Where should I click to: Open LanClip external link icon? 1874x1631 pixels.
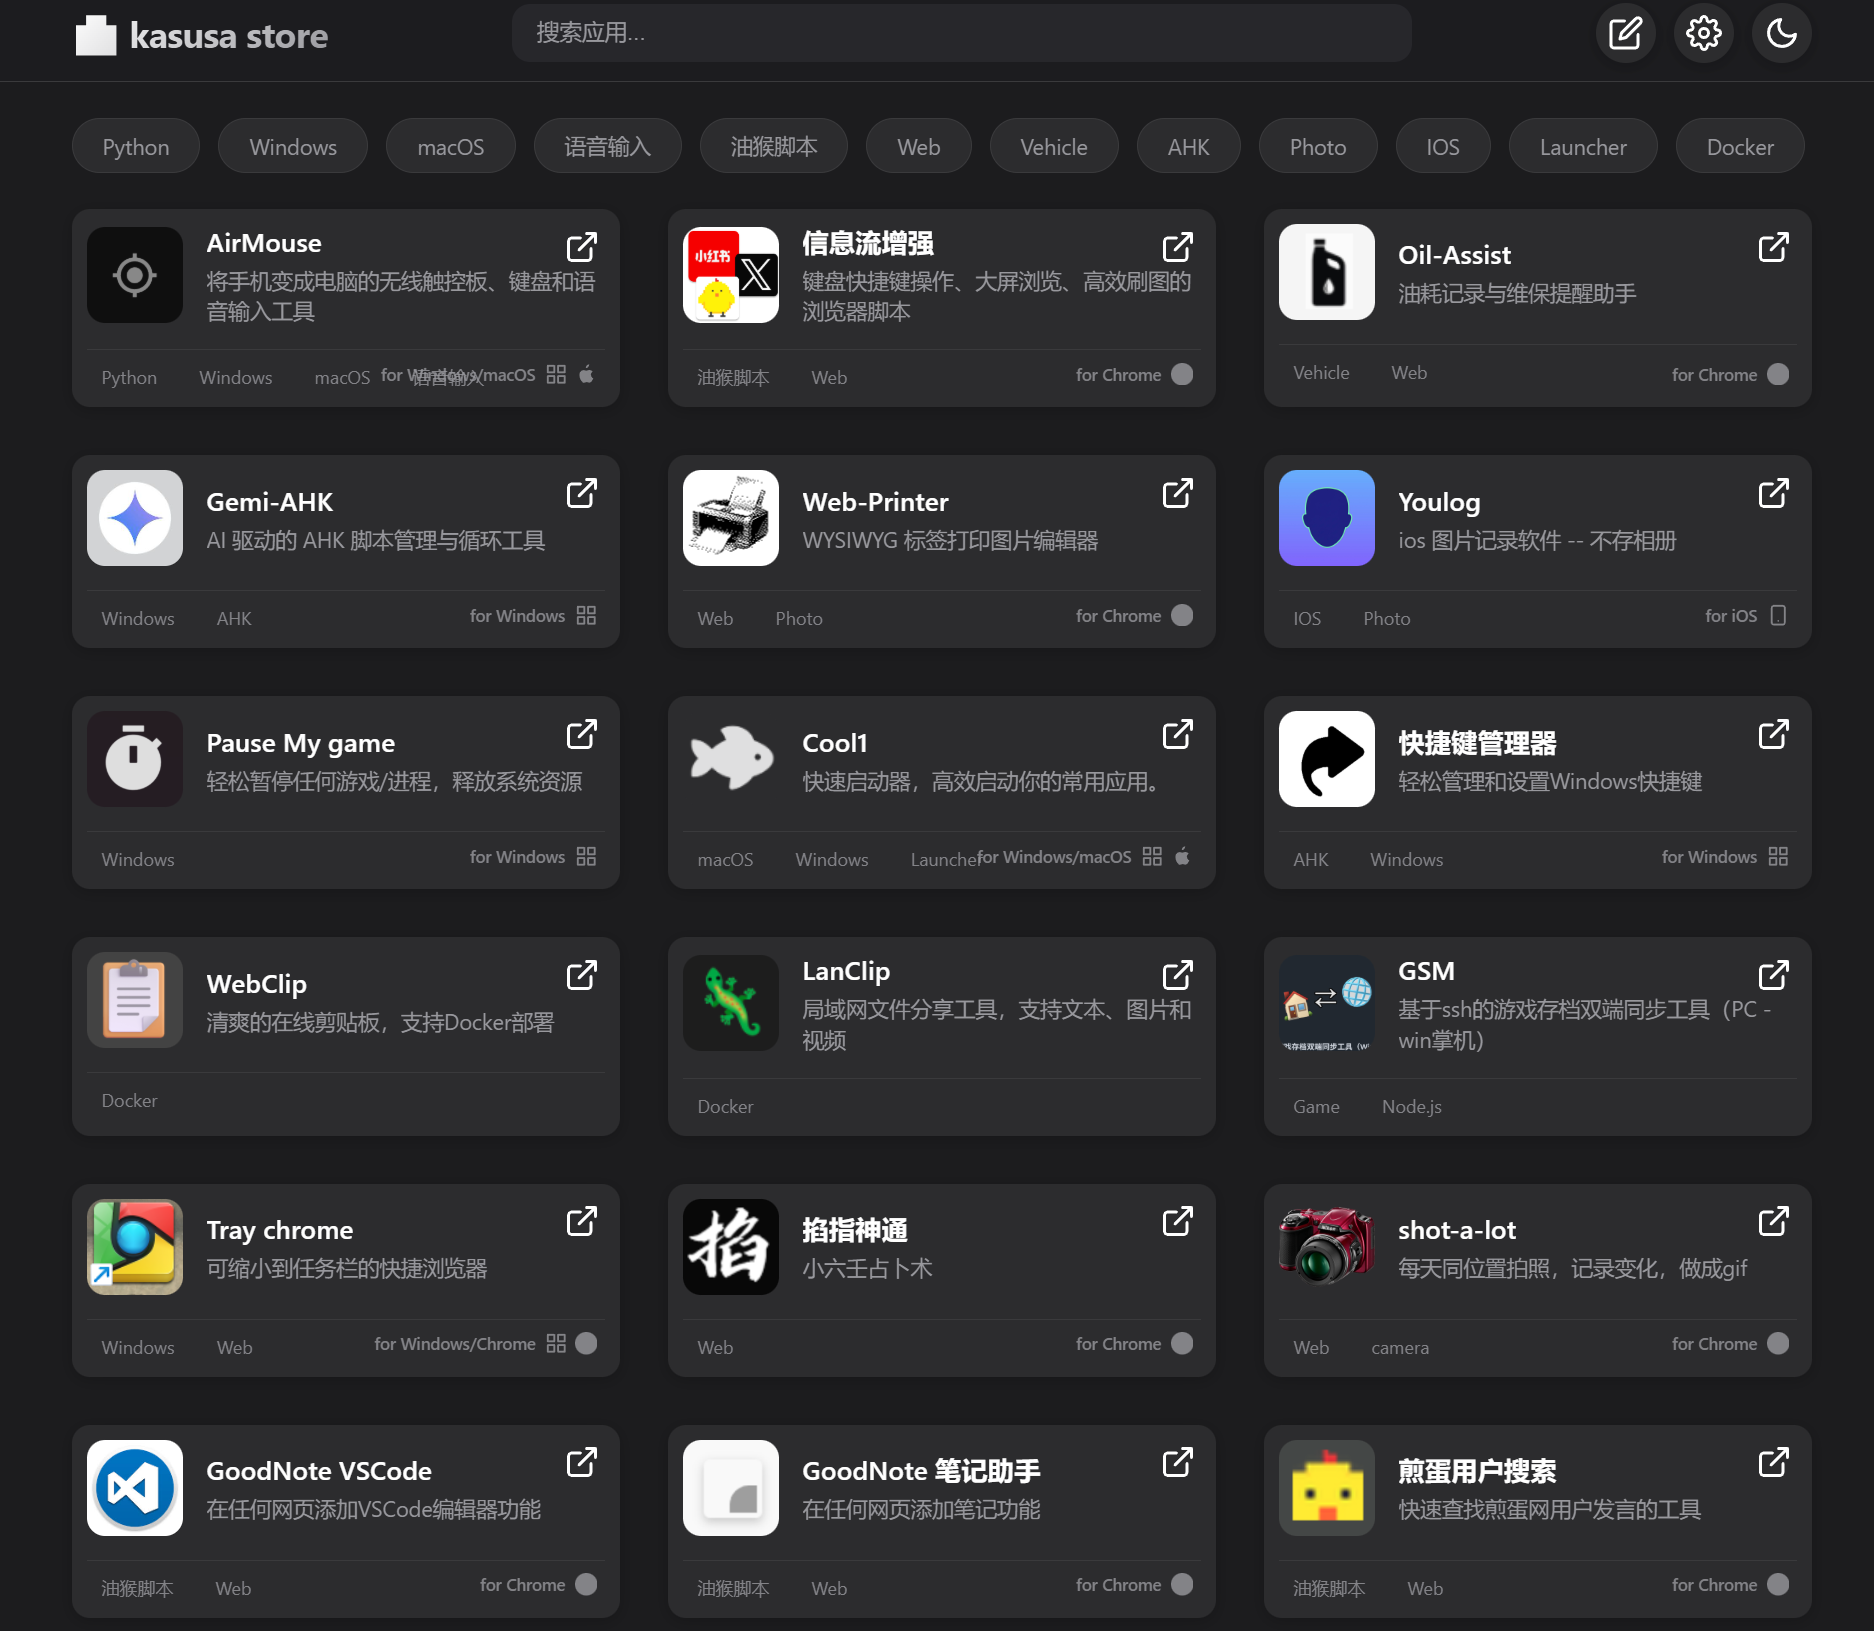pyautogui.click(x=1177, y=975)
